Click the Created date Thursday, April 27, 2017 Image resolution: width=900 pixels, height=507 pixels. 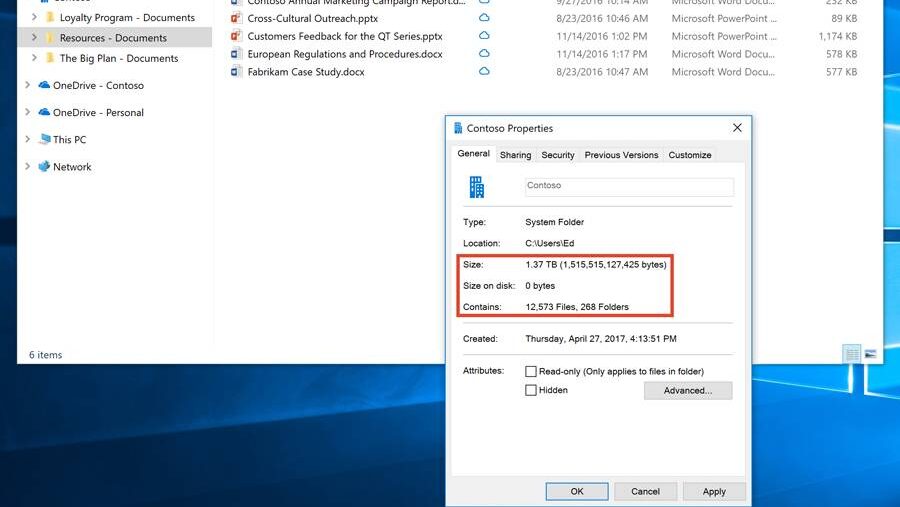(x=600, y=339)
